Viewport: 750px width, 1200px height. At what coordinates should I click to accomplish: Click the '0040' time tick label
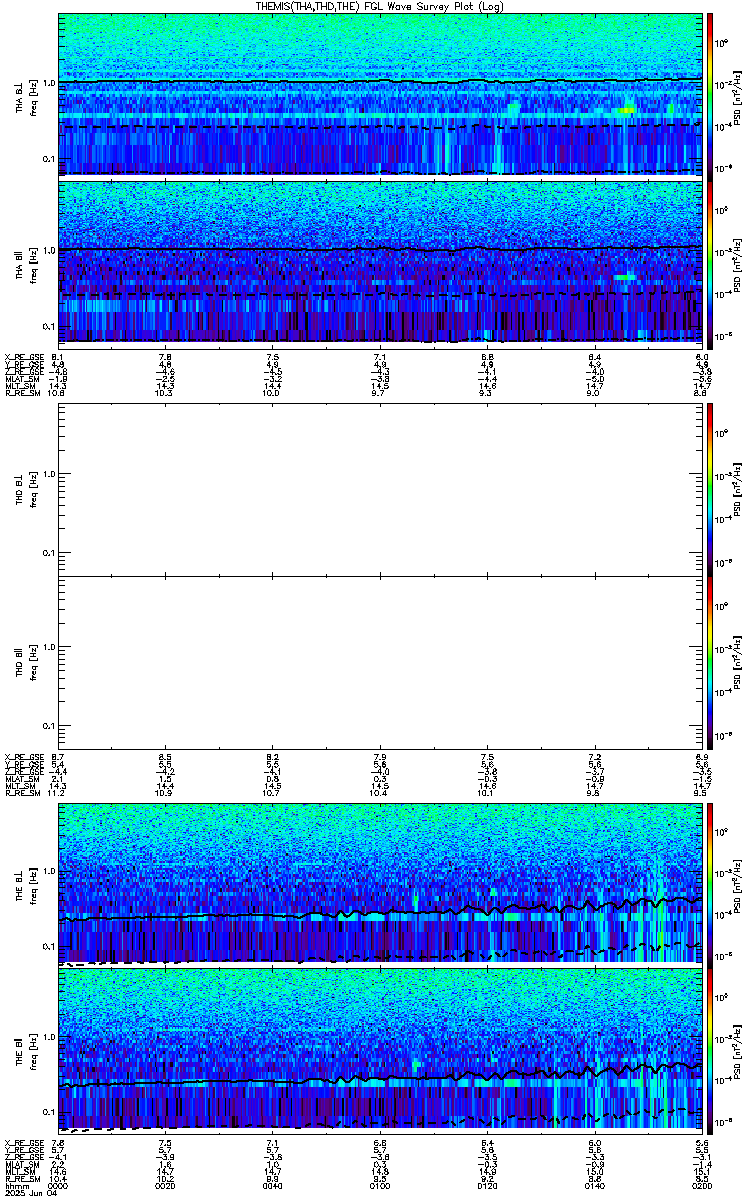[x=272, y=1185]
